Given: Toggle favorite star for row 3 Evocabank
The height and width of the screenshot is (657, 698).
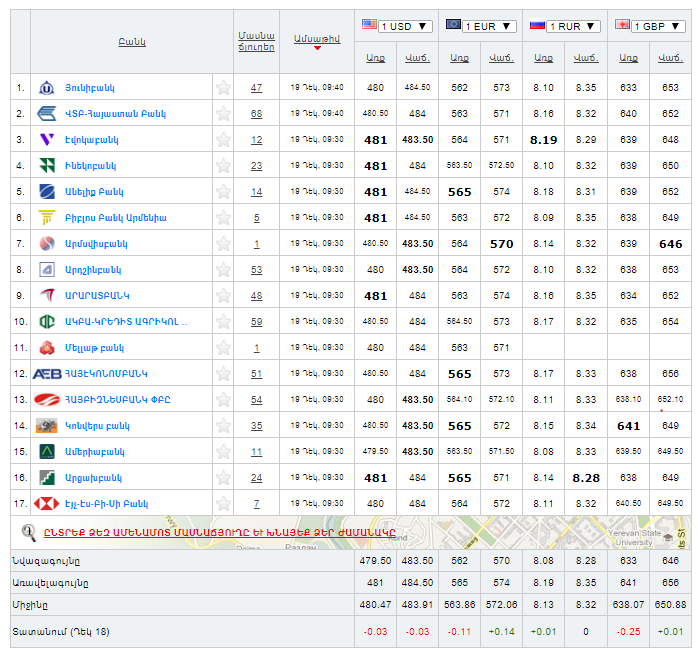Looking at the screenshot, I should [x=223, y=140].
